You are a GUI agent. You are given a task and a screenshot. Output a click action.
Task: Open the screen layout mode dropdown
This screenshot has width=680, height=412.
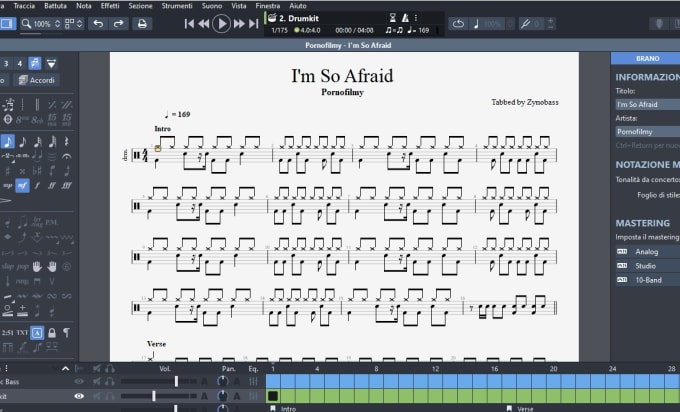(73, 24)
